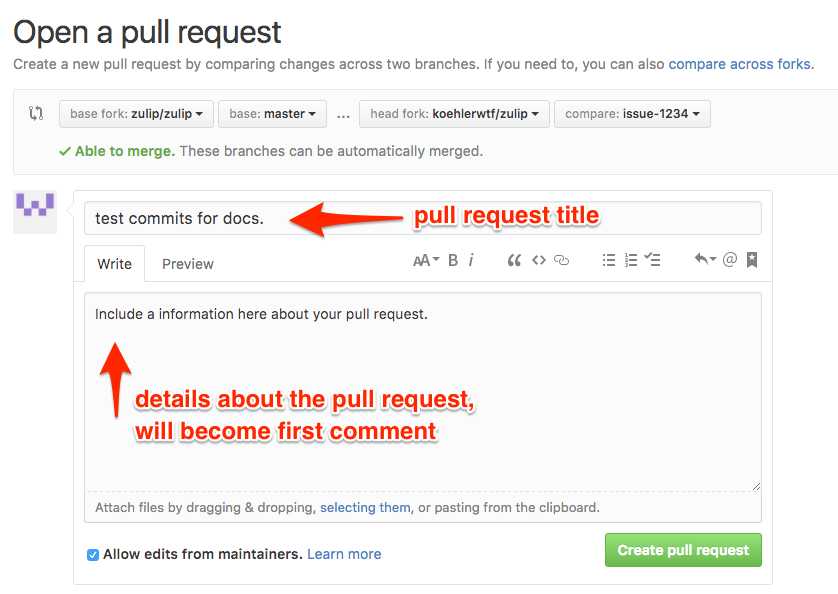The image size is (838, 594).
Task: Mention a user with the @ icon
Action: (x=730, y=260)
